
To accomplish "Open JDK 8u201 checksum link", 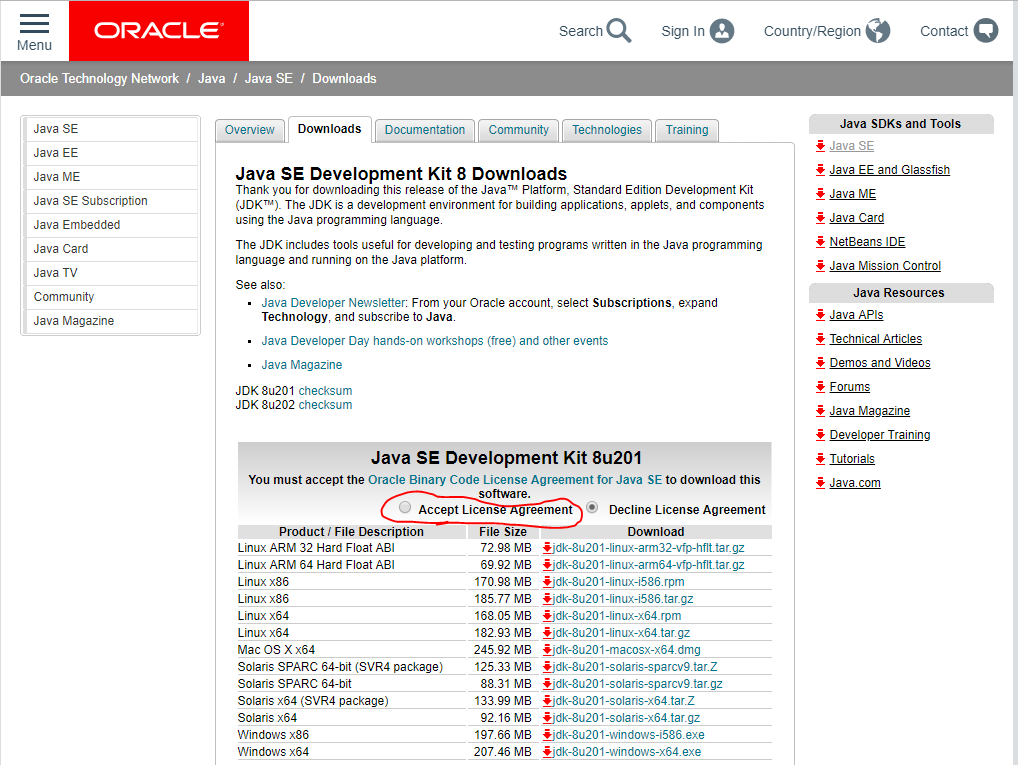I will (325, 391).
